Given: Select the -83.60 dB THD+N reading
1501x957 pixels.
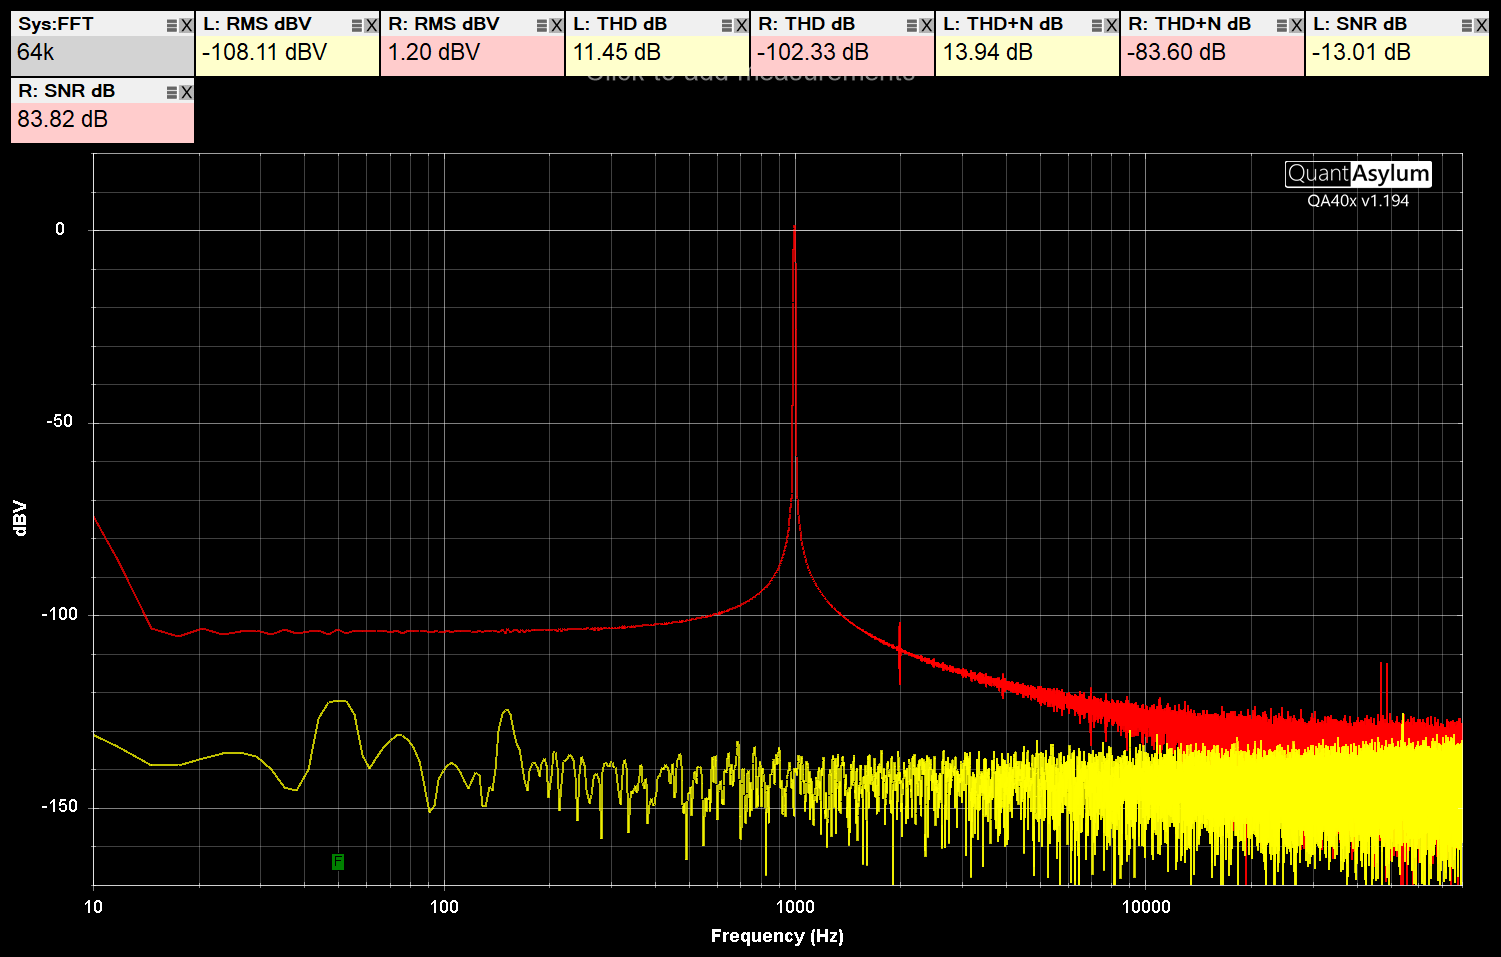Looking at the screenshot, I should [1176, 52].
